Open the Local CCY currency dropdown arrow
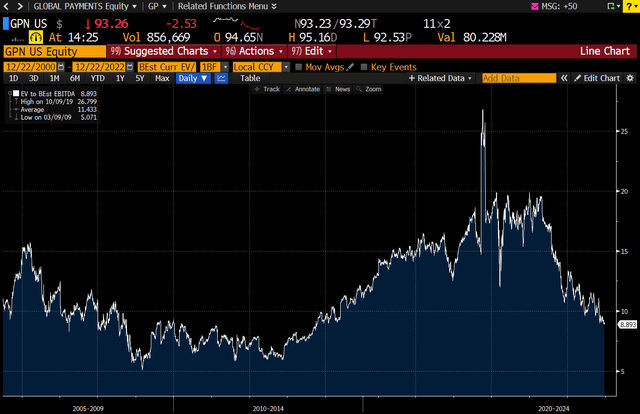 (286, 67)
